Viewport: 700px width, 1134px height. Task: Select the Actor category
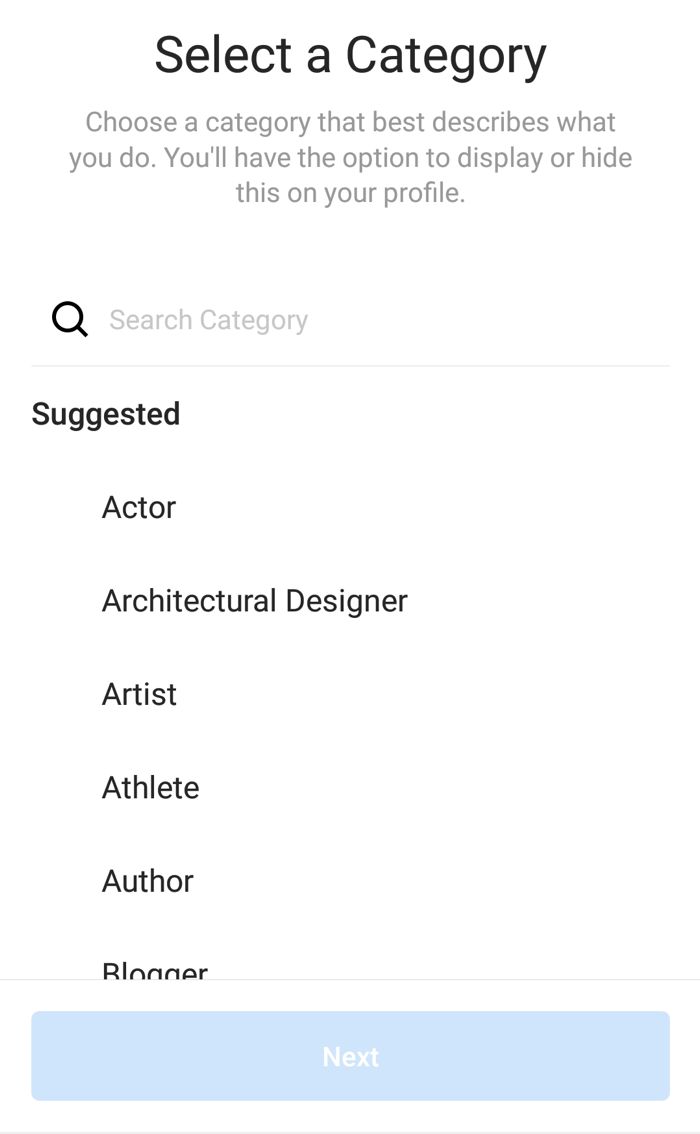point(139,507)
